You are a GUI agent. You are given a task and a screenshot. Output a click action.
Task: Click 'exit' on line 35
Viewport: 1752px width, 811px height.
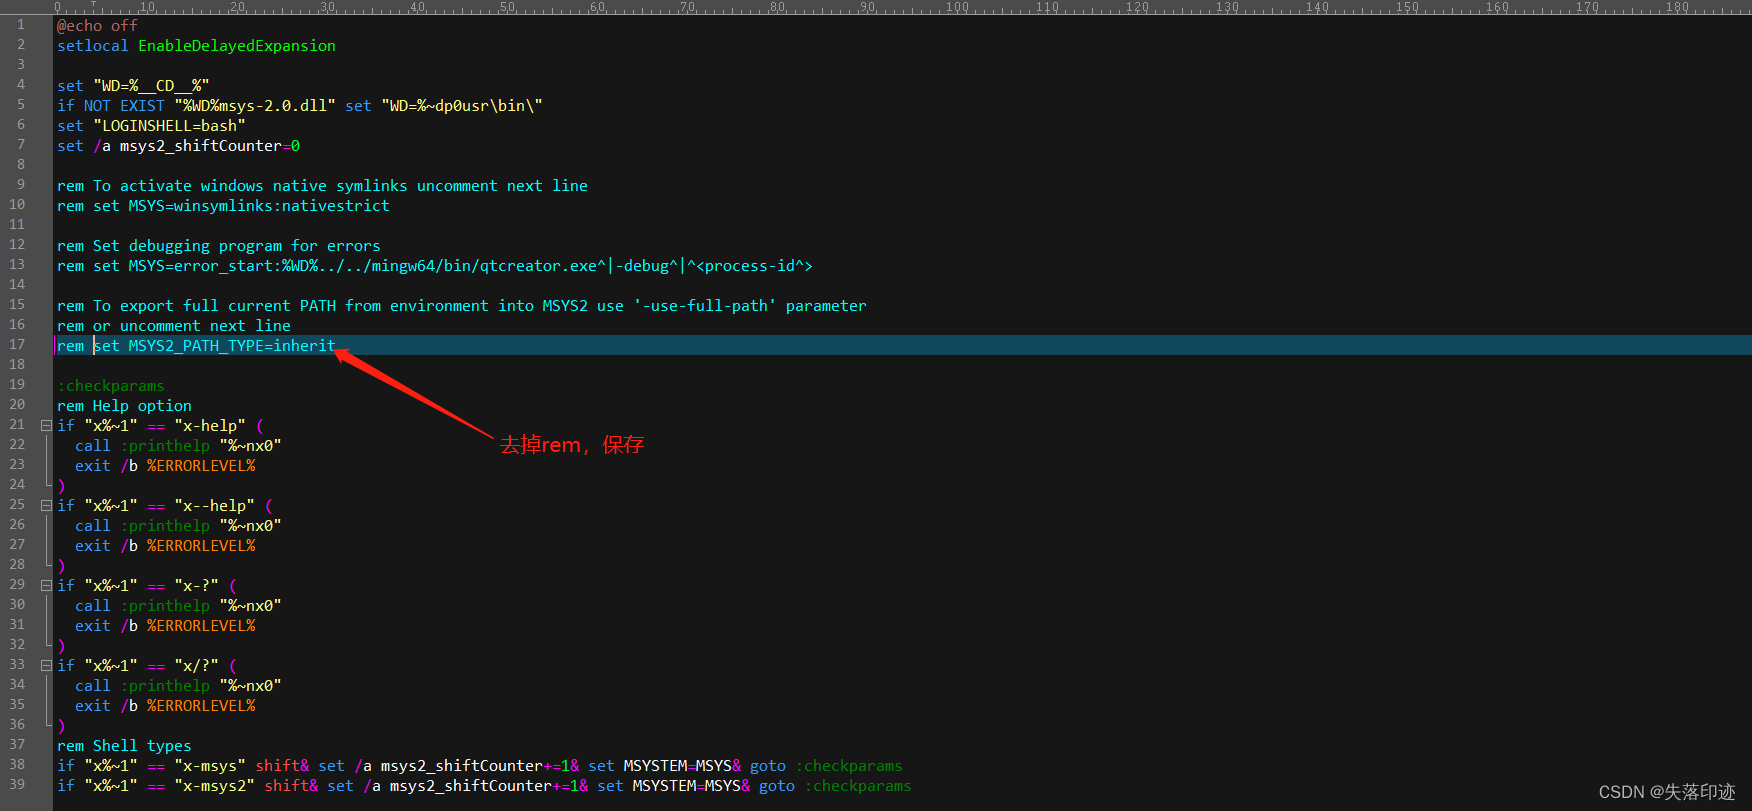coord(93,706)
